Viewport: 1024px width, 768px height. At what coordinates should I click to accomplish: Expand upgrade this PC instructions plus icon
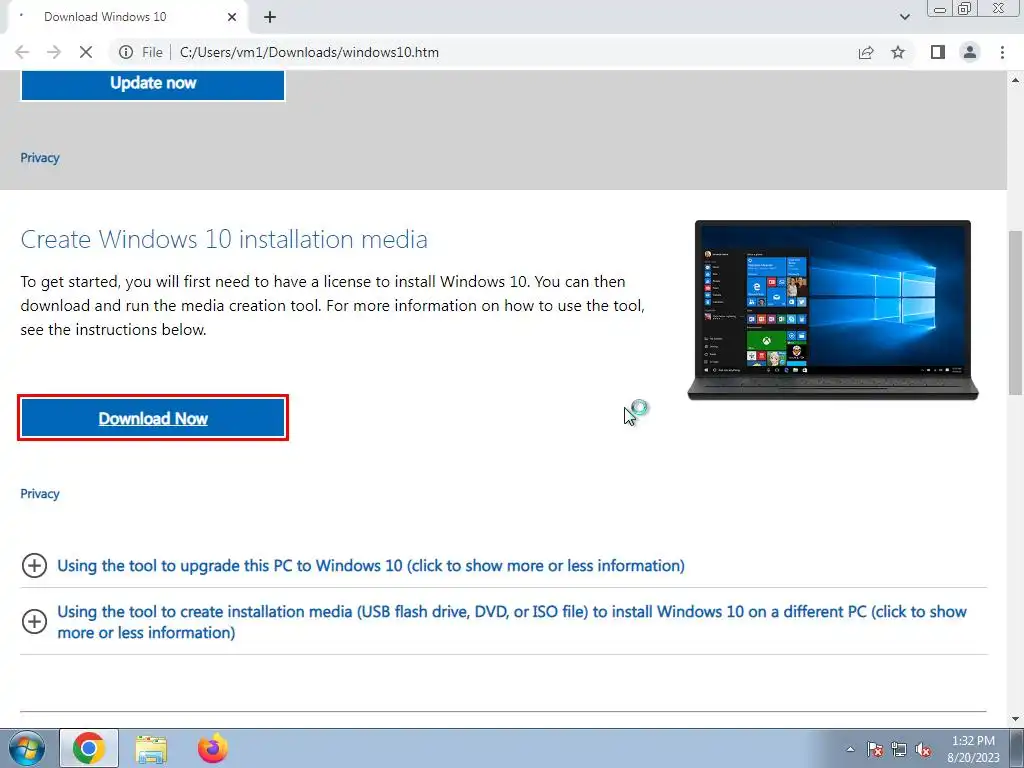click(34, 566)
